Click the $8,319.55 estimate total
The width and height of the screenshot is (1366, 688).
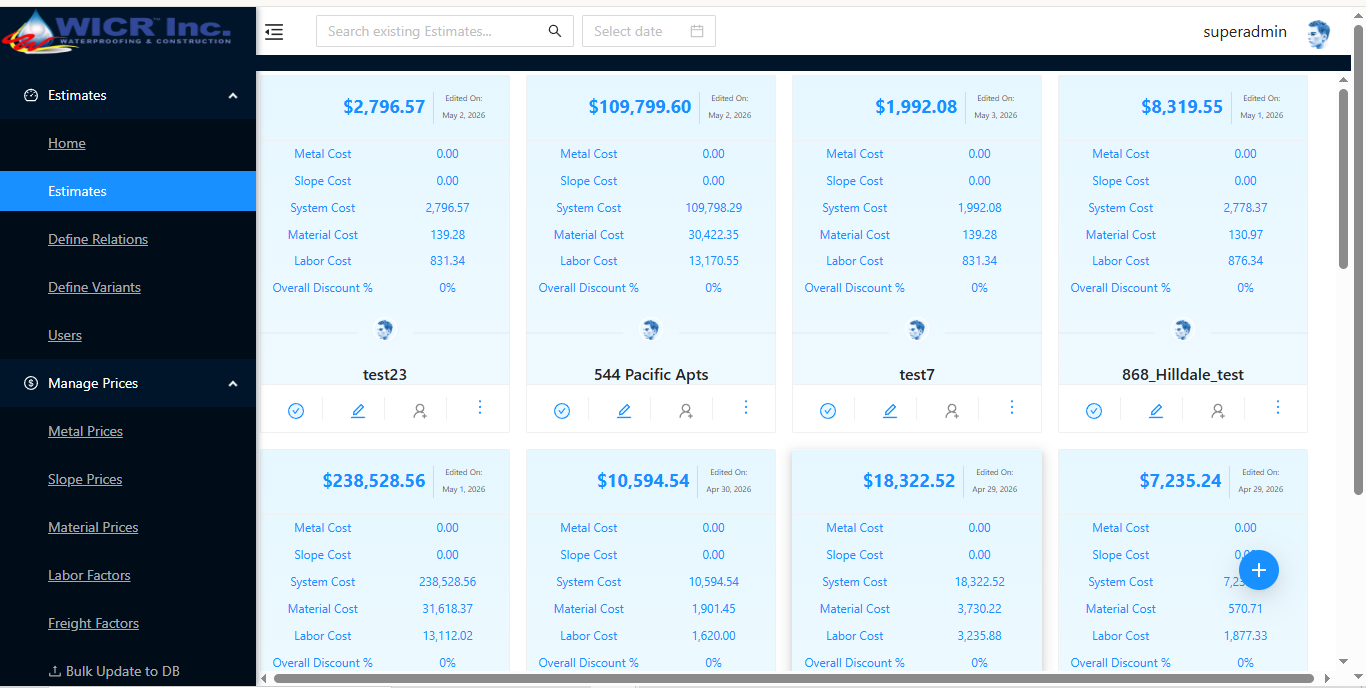(1182, 107)
